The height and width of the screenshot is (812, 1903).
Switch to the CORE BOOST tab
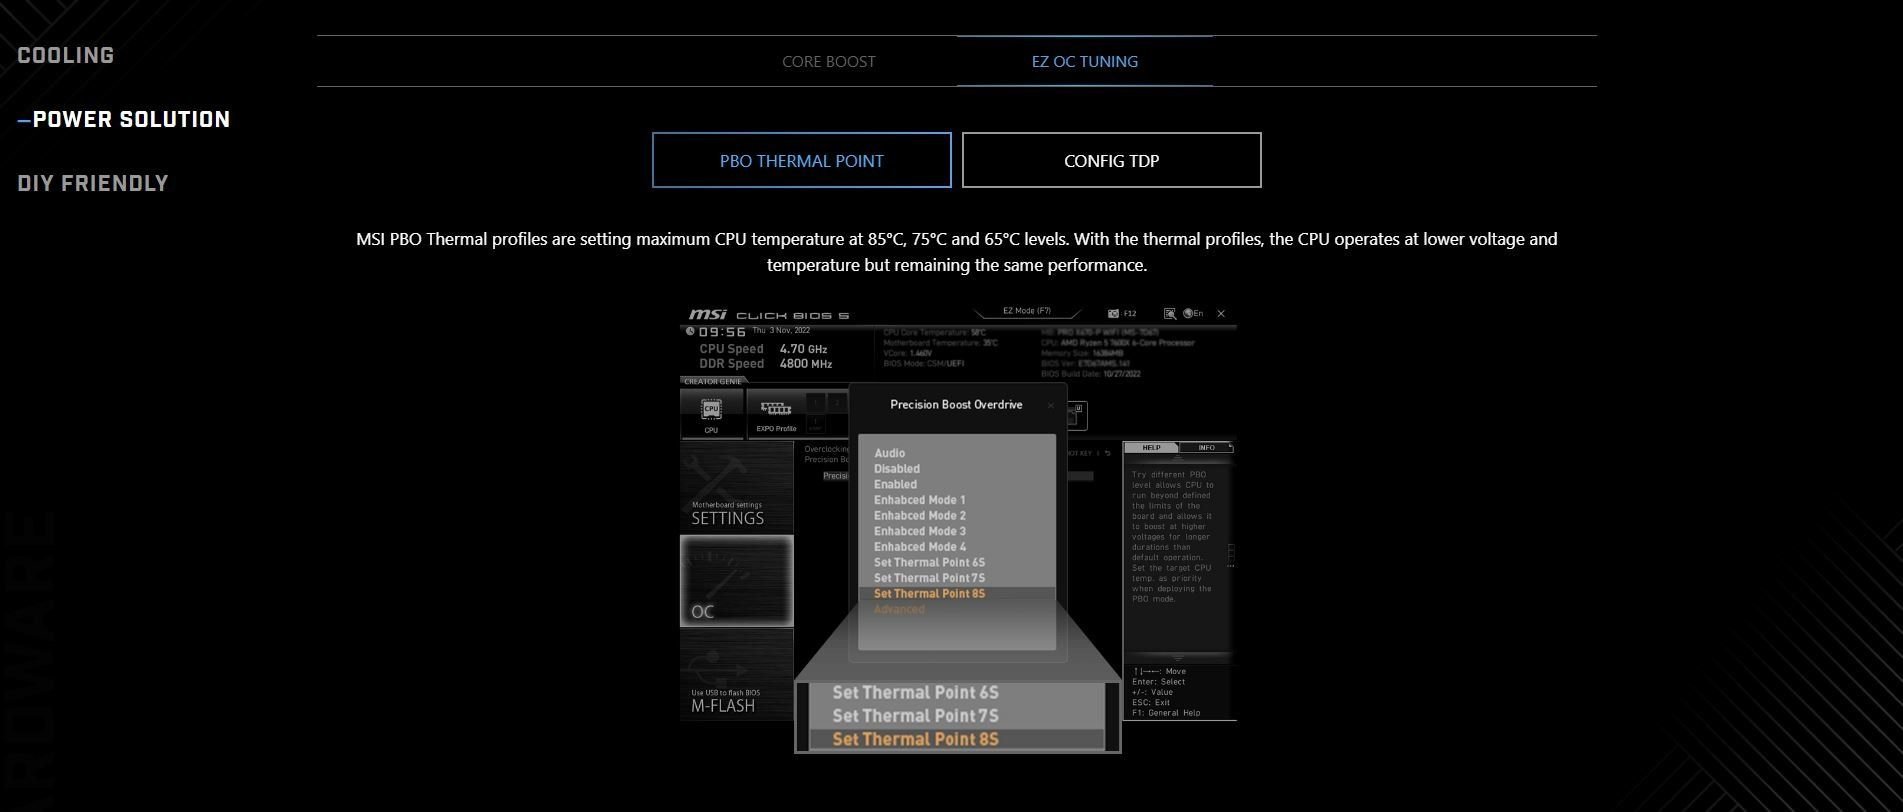pyautogui.click(x=828, y=61)
